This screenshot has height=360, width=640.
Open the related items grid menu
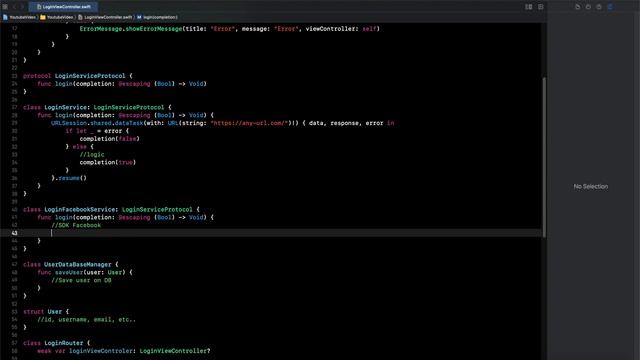click(x=5, y=7)
